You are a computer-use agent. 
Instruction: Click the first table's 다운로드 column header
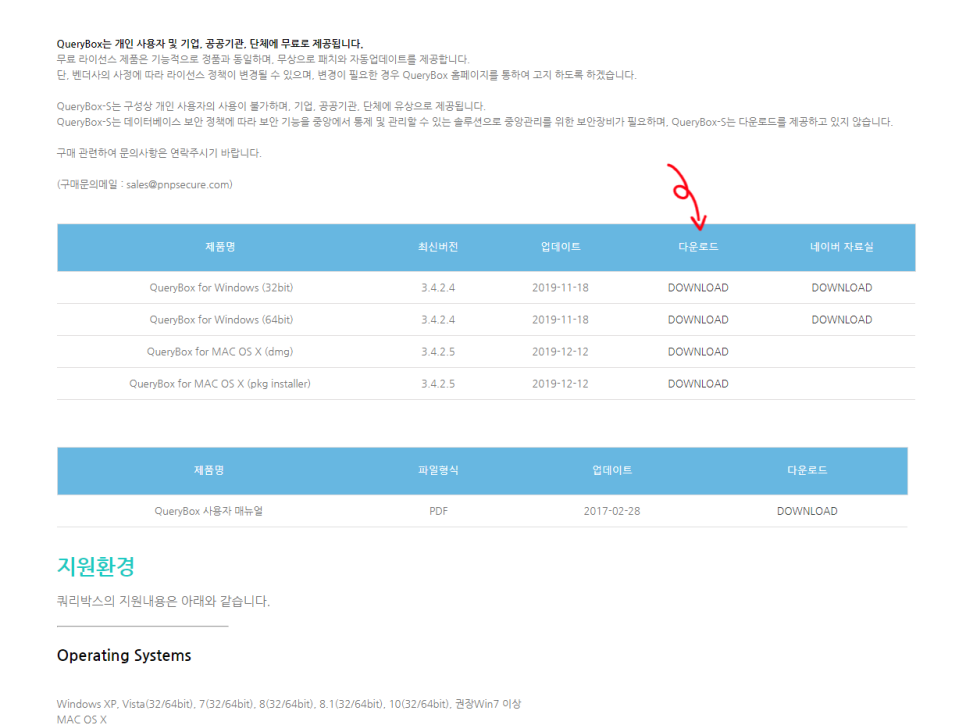pos(698,247)
